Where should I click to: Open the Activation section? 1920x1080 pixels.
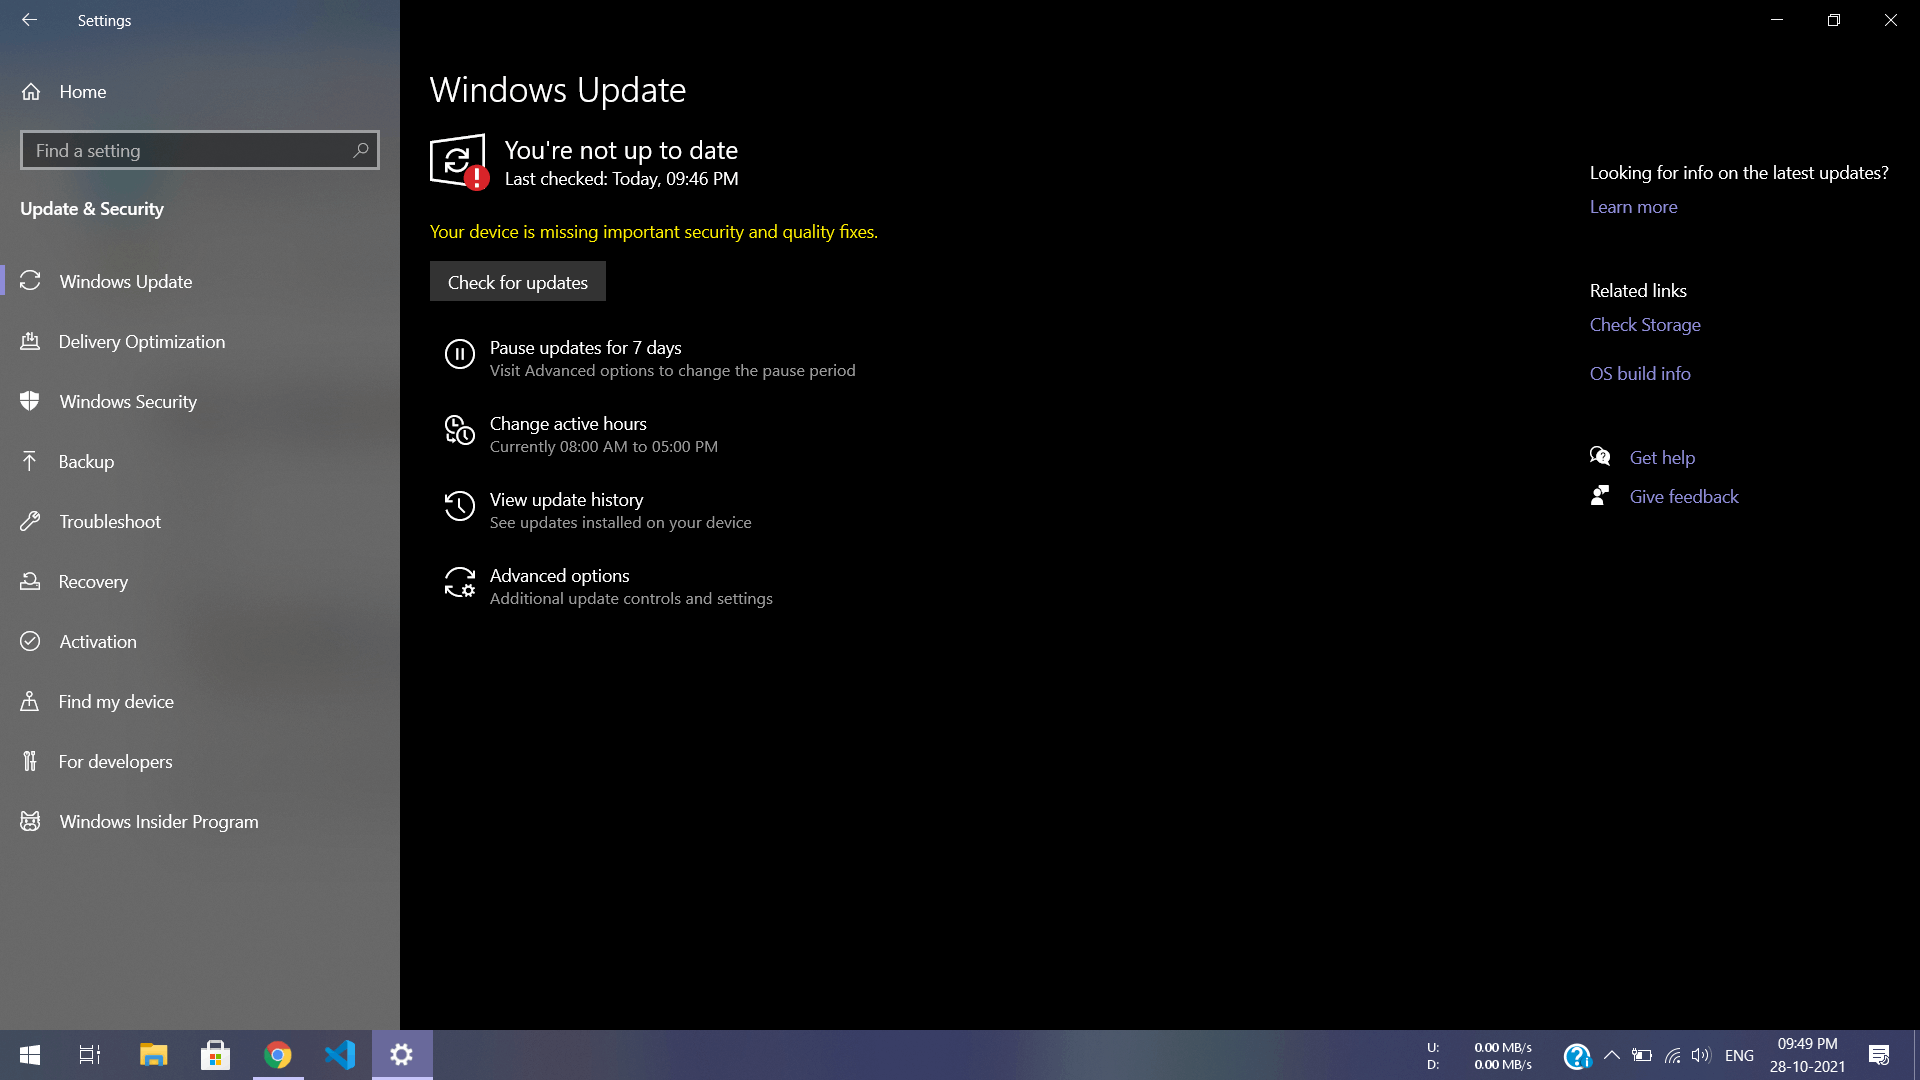[200, 641]
